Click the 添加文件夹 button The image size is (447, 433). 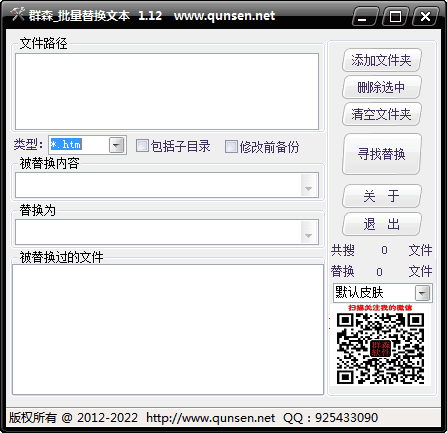(382, 60)
